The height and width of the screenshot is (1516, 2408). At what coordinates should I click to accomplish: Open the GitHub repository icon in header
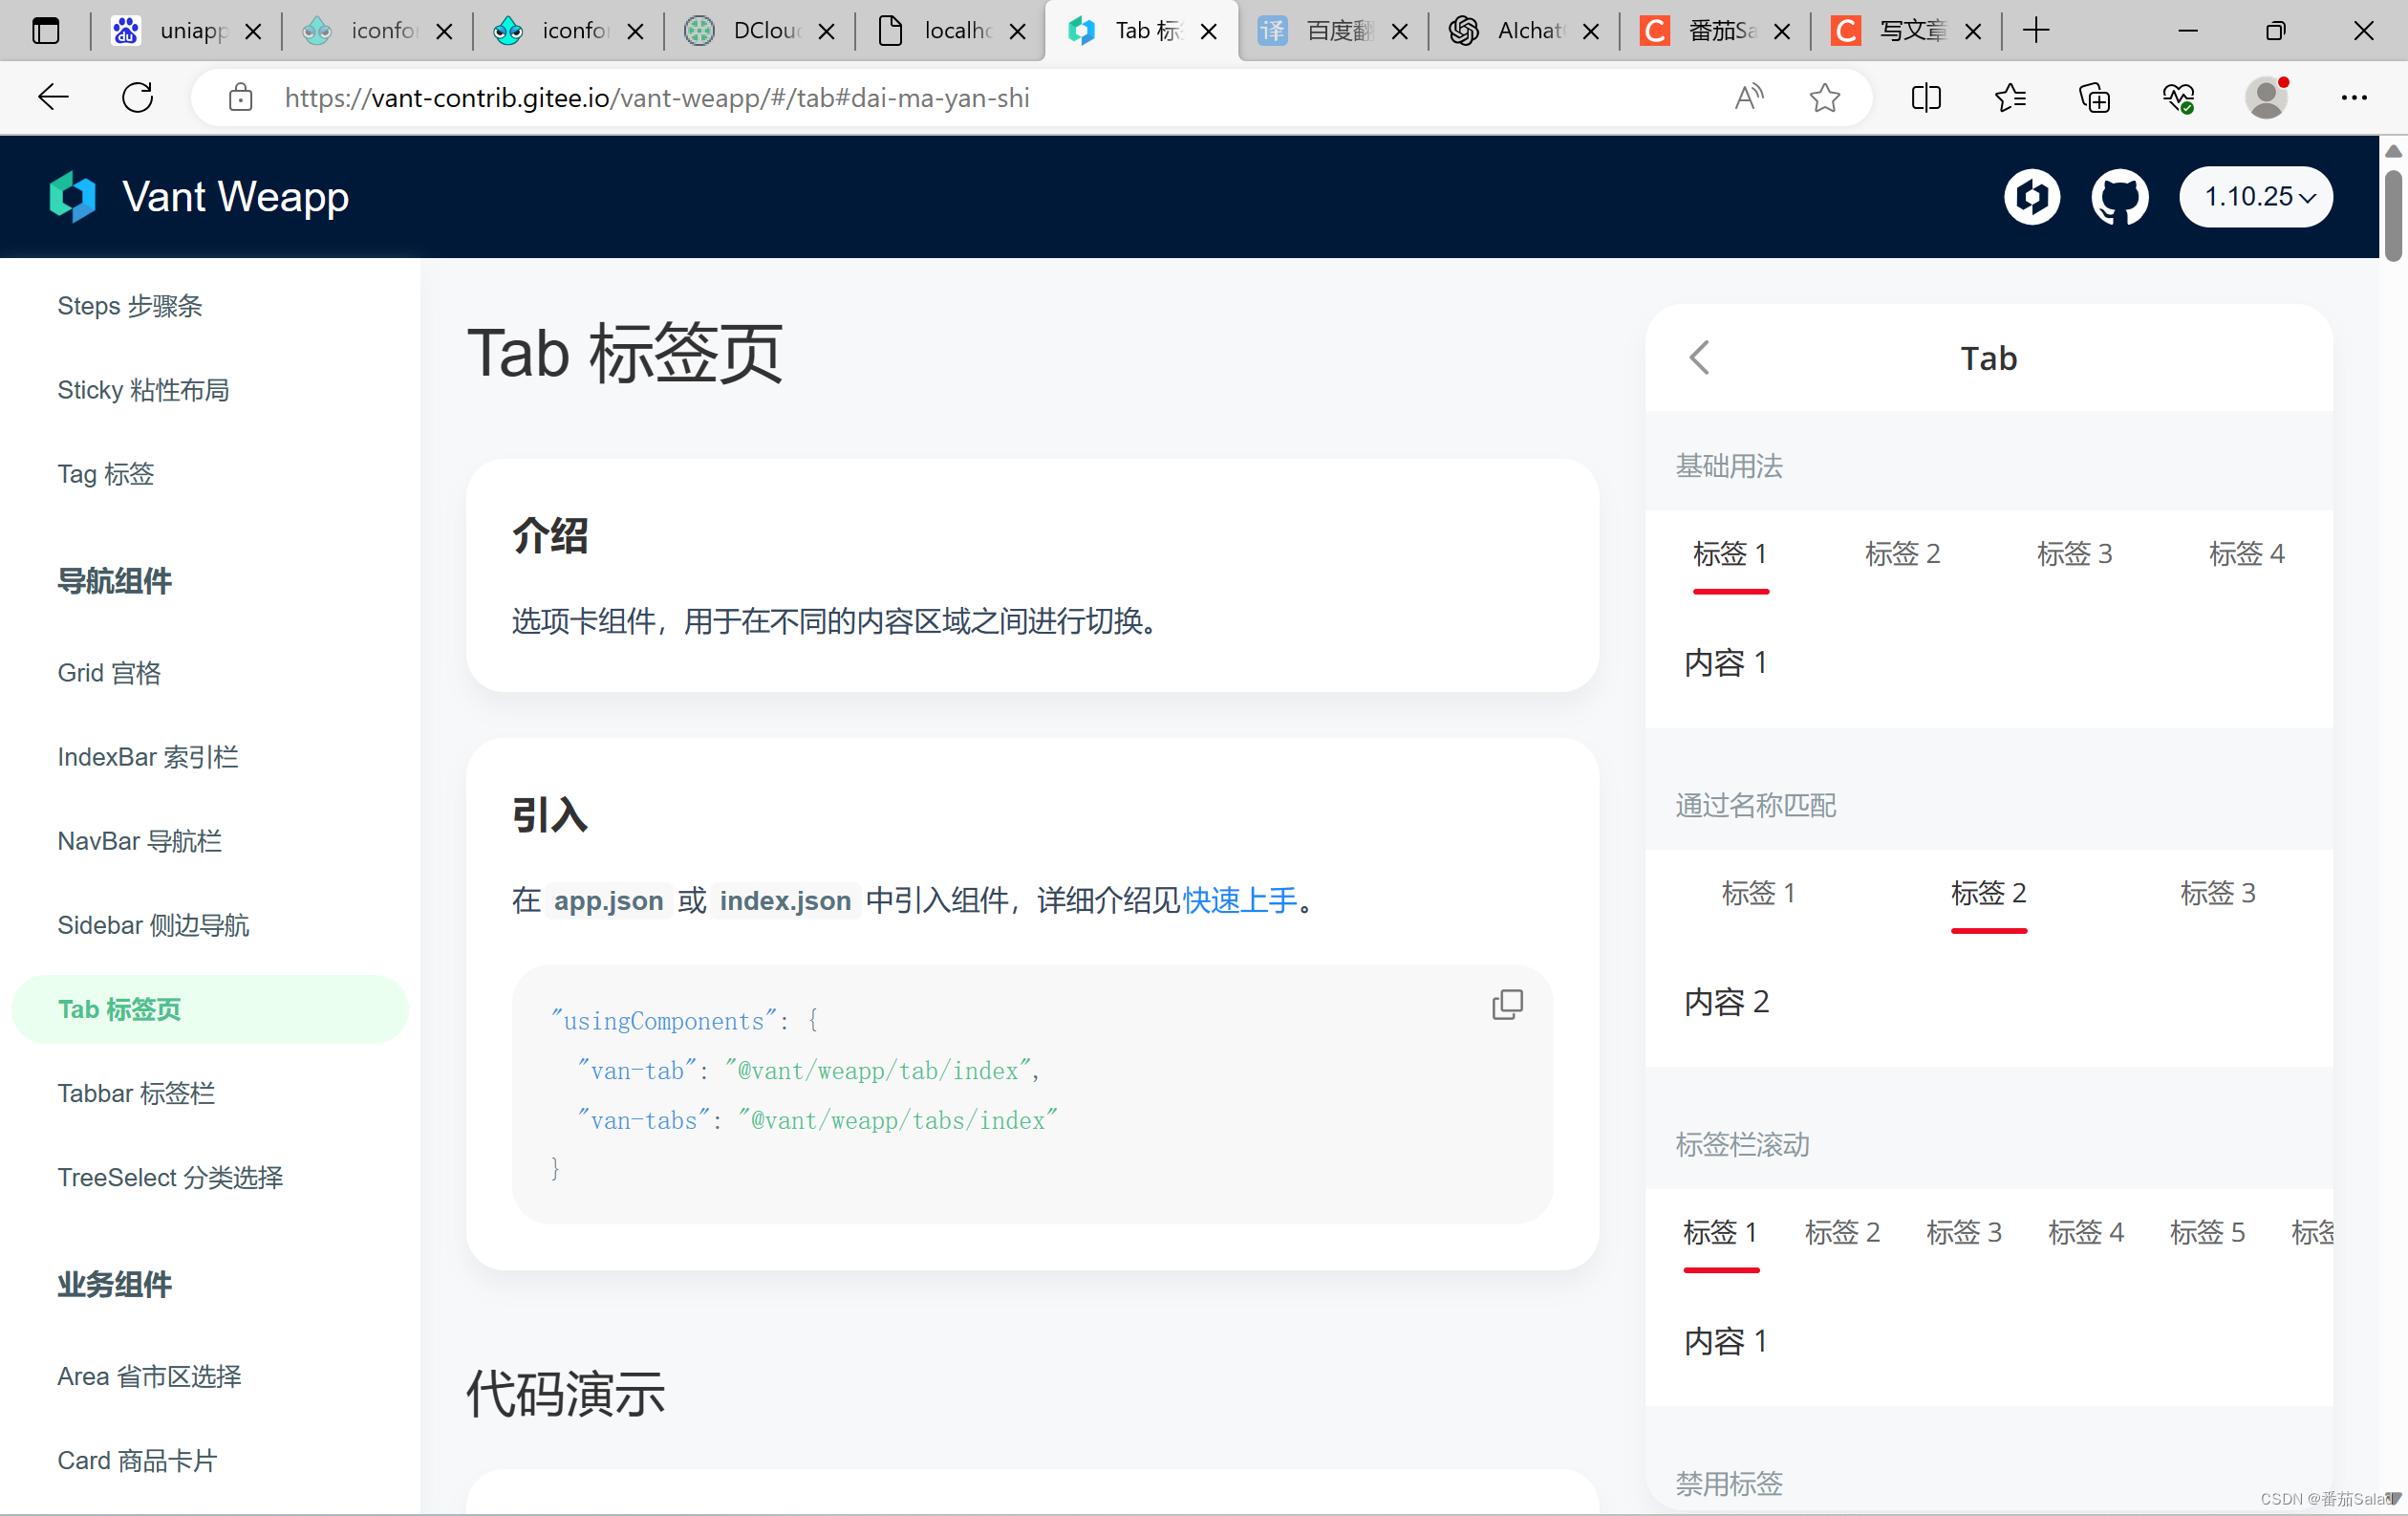pyautogui.click(x=2119, y=197)
